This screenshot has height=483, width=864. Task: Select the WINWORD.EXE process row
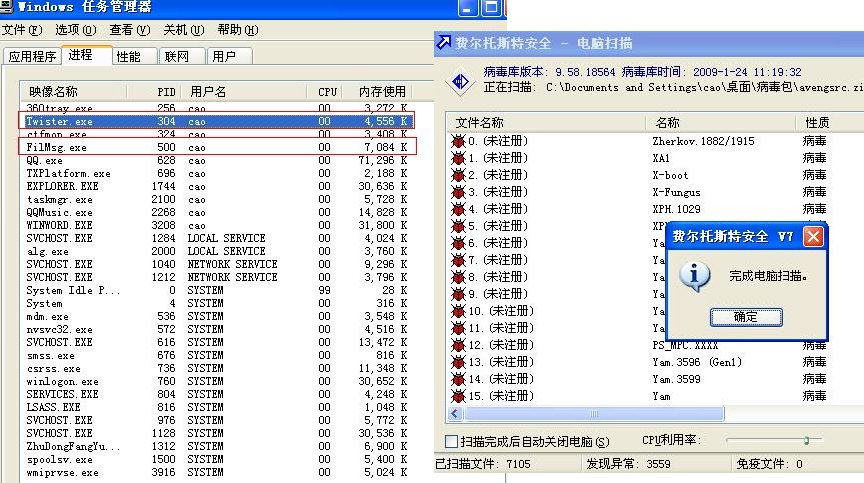point(217,225)
